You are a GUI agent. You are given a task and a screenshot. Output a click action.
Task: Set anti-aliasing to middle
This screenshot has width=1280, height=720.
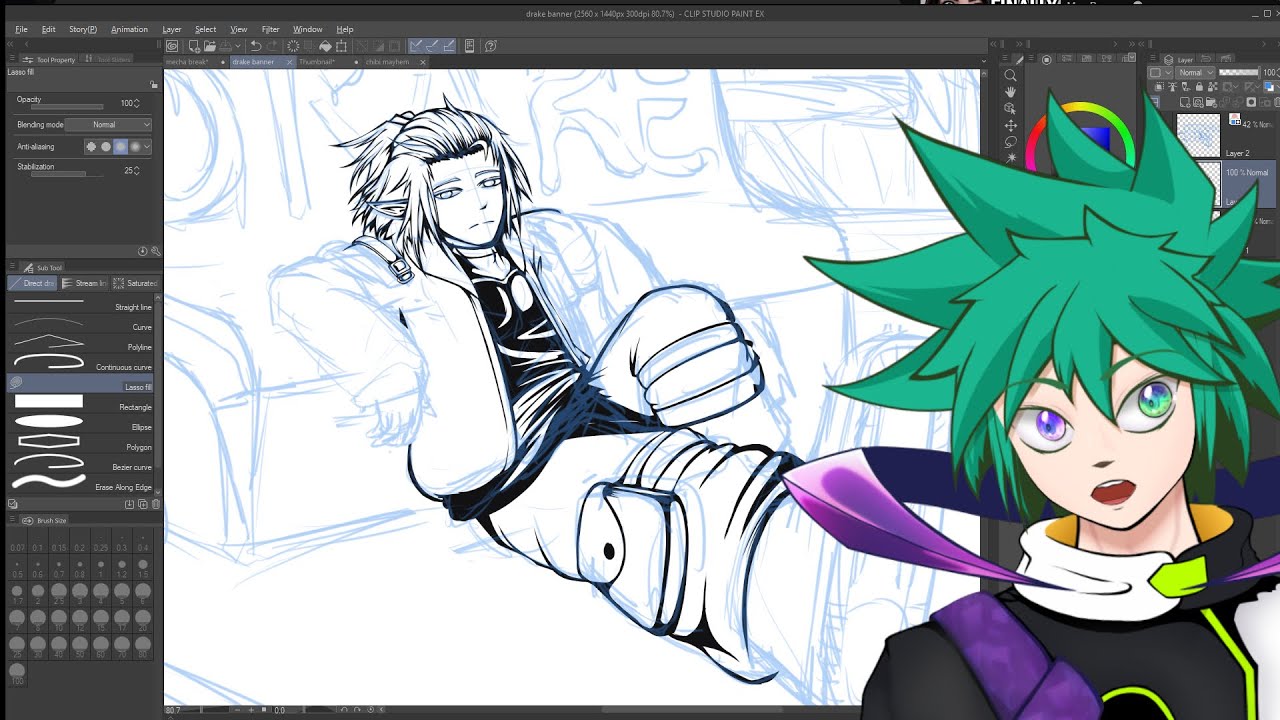[120, 146]
